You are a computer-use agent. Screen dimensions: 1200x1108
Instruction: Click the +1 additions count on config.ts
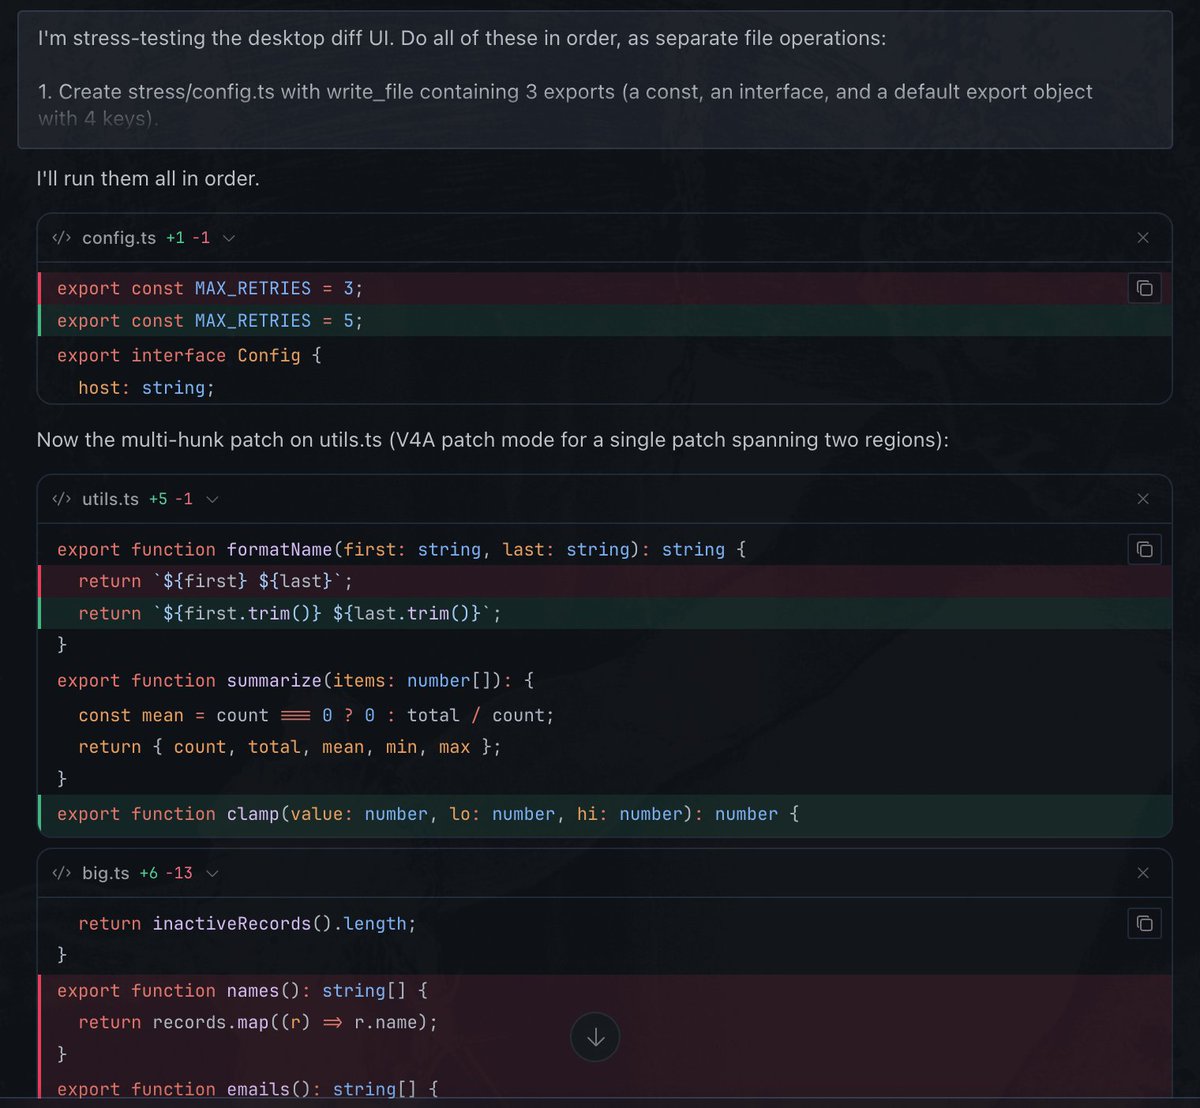(176, 238)
